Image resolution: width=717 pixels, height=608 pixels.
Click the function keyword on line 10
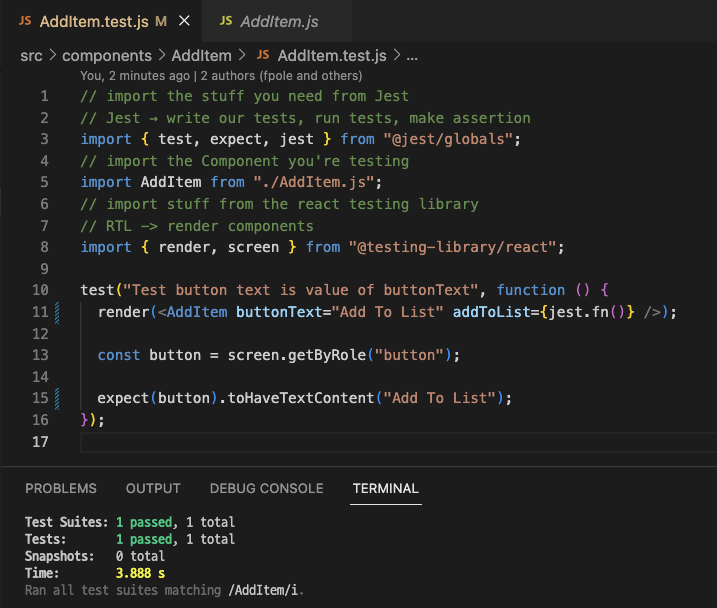point(530,290)
